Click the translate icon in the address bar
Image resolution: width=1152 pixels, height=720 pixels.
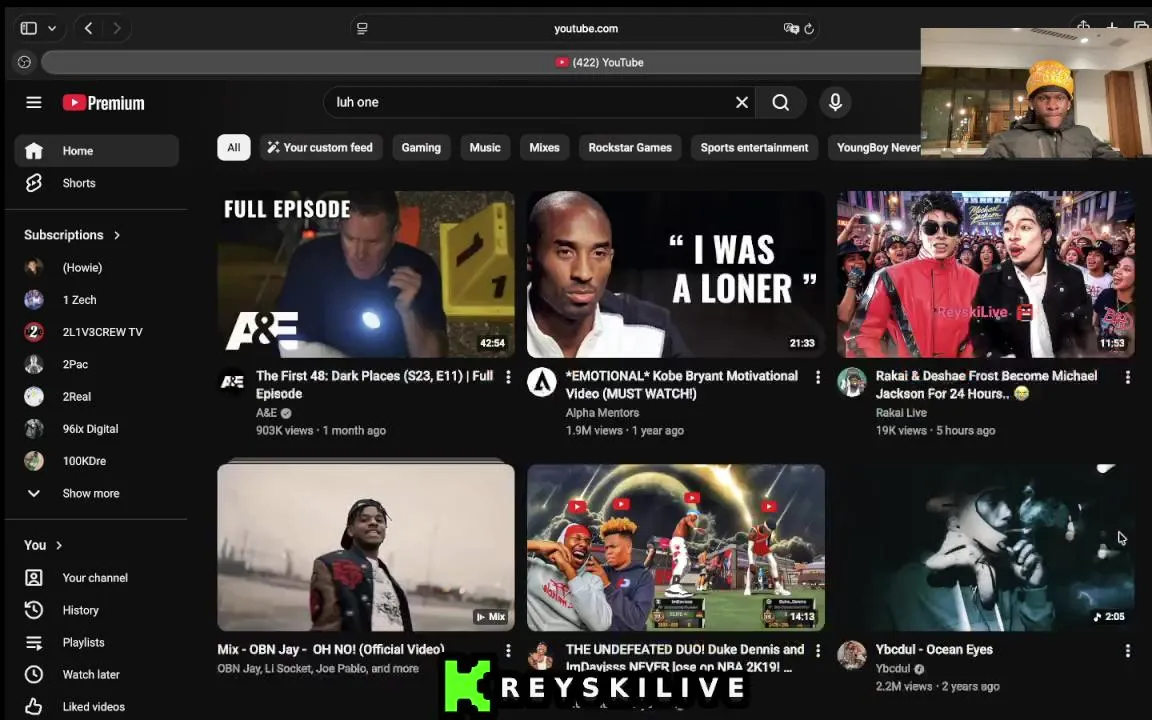tap(791, 29)
